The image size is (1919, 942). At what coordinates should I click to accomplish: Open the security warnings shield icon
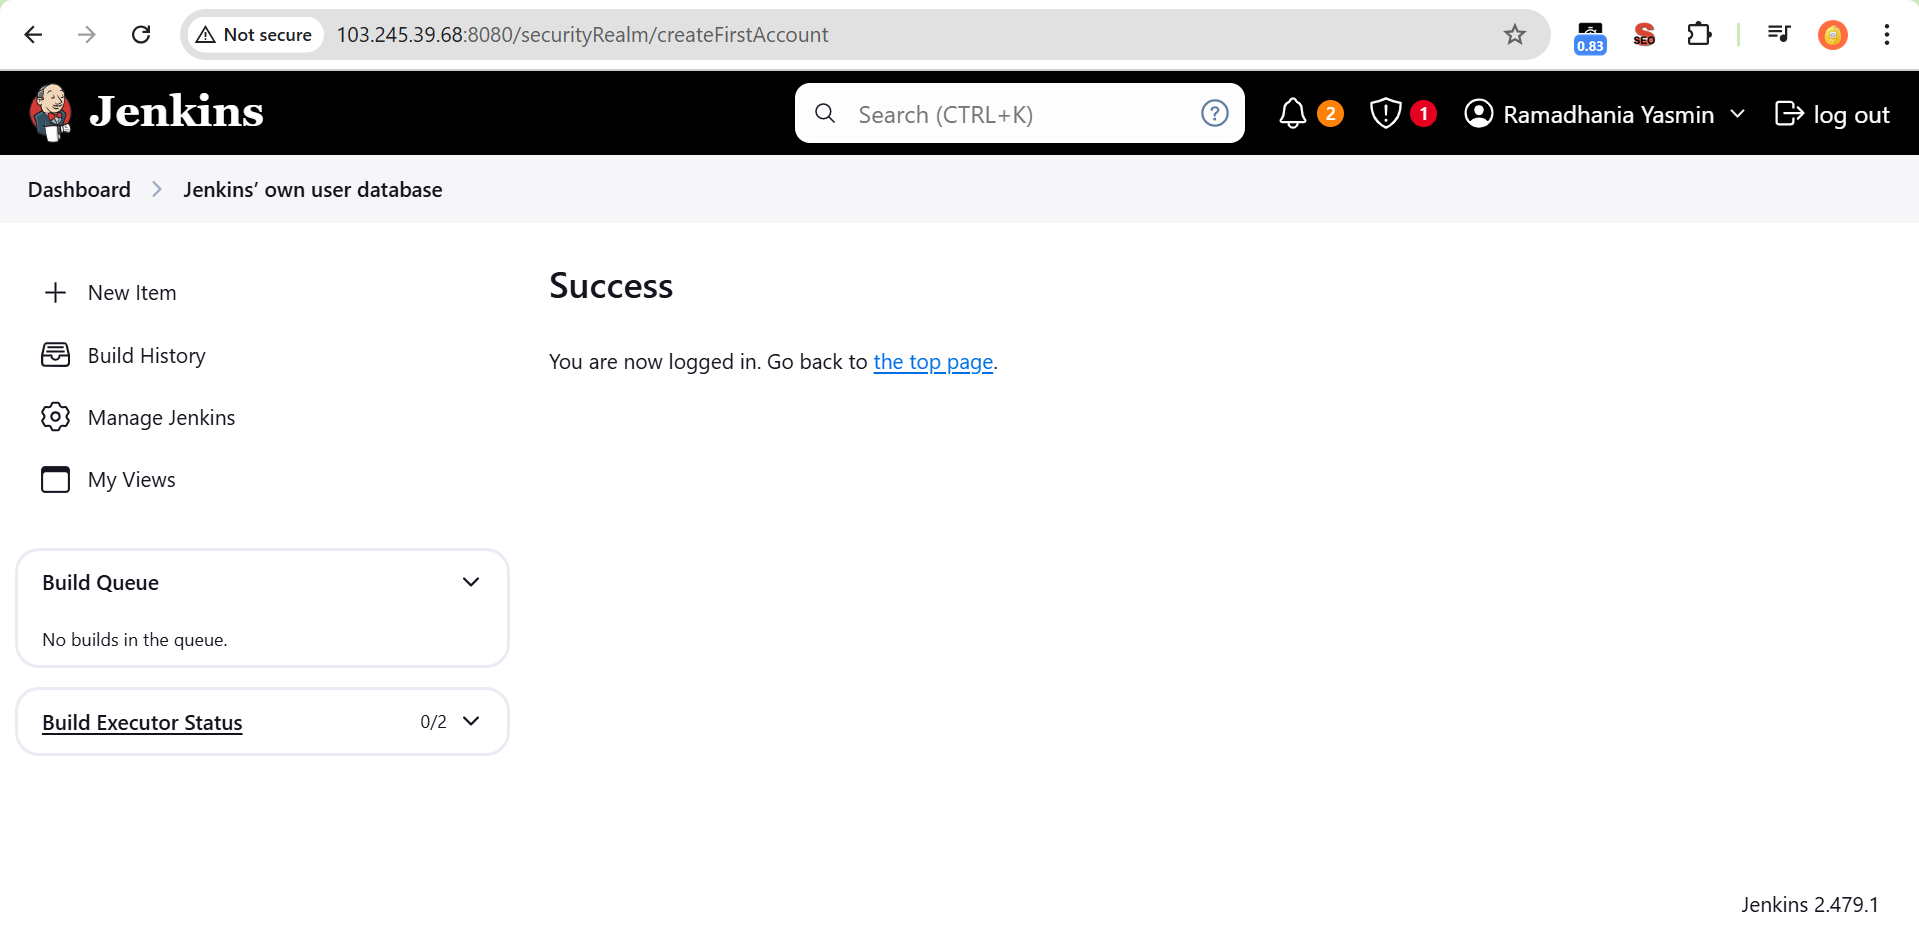point(1384,113)
